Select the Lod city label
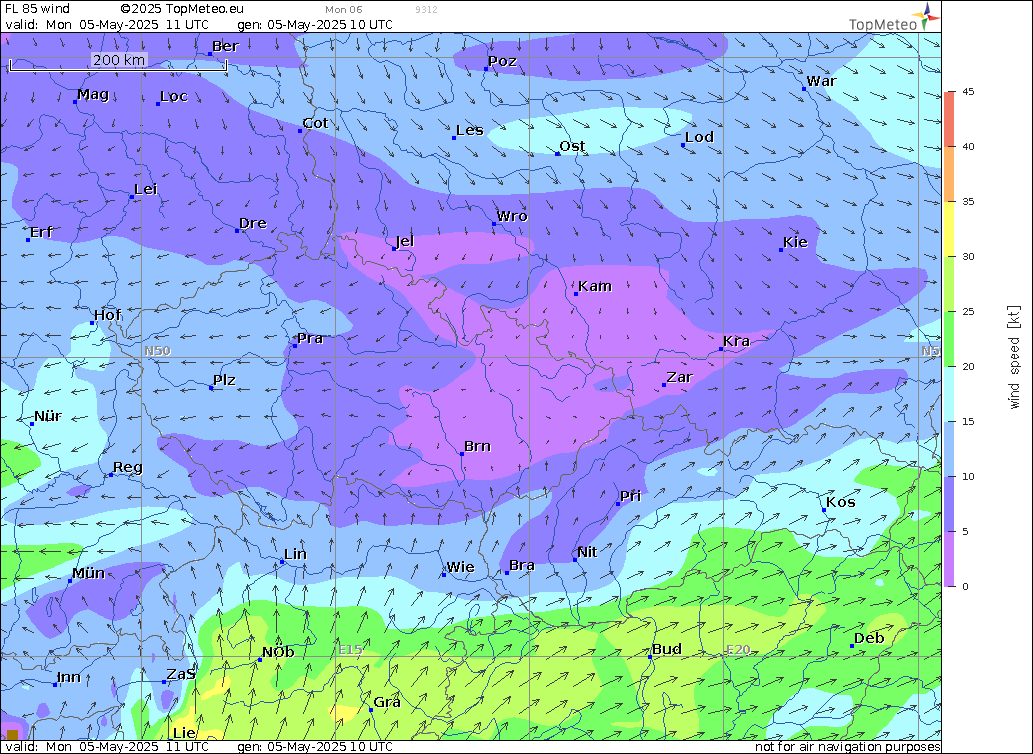 tap(699, 137)
